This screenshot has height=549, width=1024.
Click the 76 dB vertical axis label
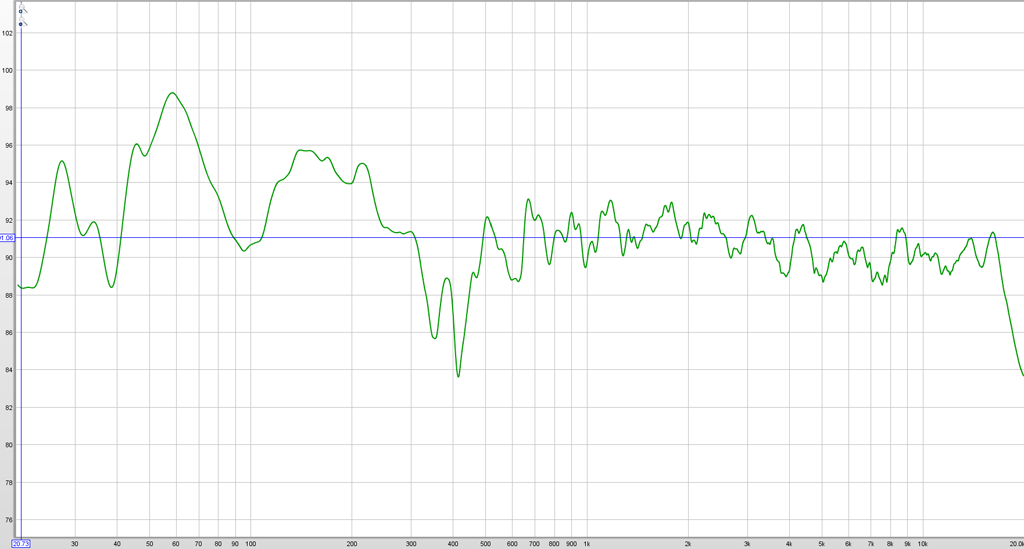coord(8,520)
